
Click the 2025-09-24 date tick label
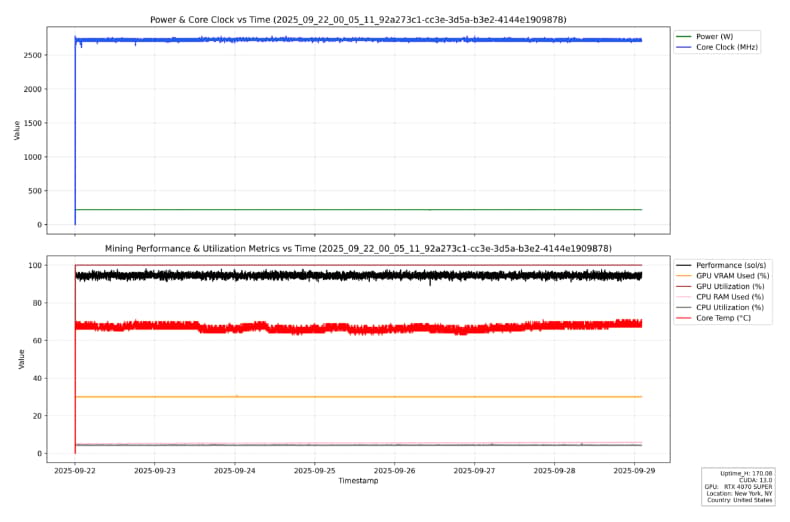(x=235, y=471)
